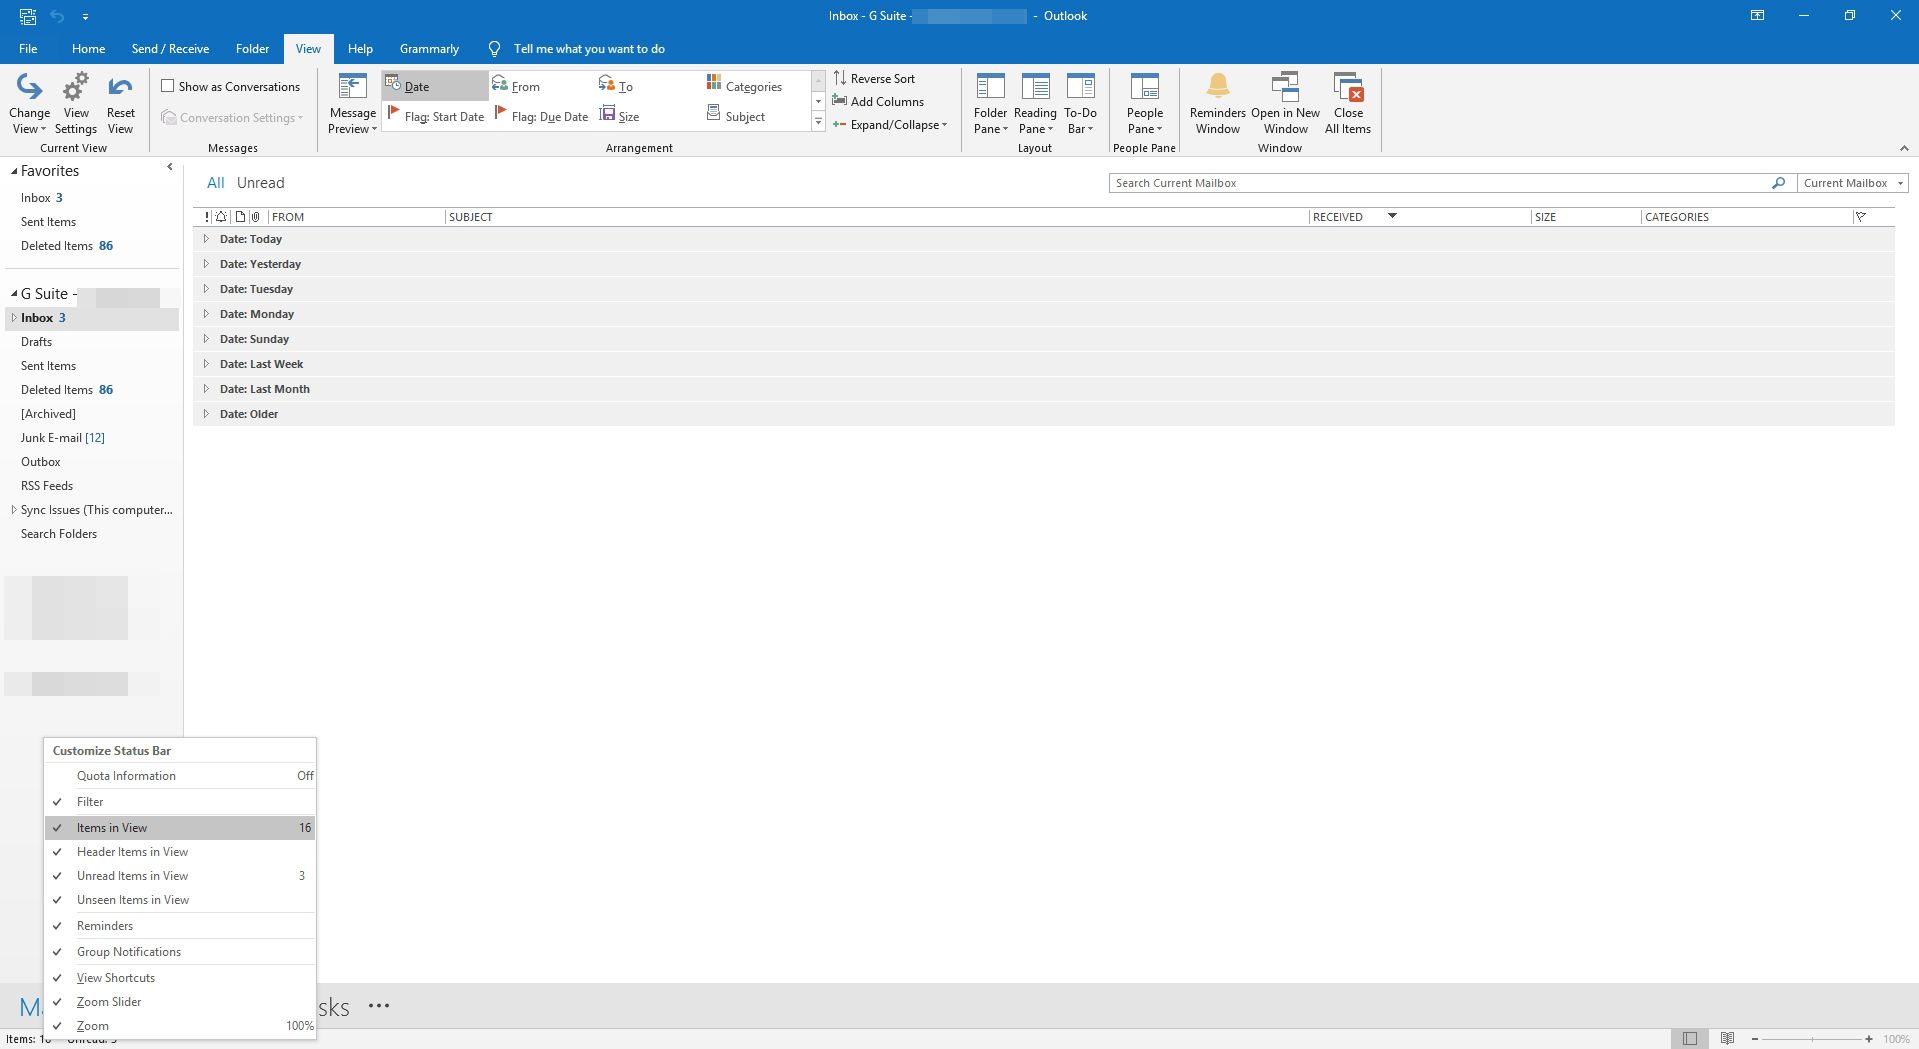Expand Sync Issues folder
This screenshot has height=1049, width=1919.
[x=13, y=510]
